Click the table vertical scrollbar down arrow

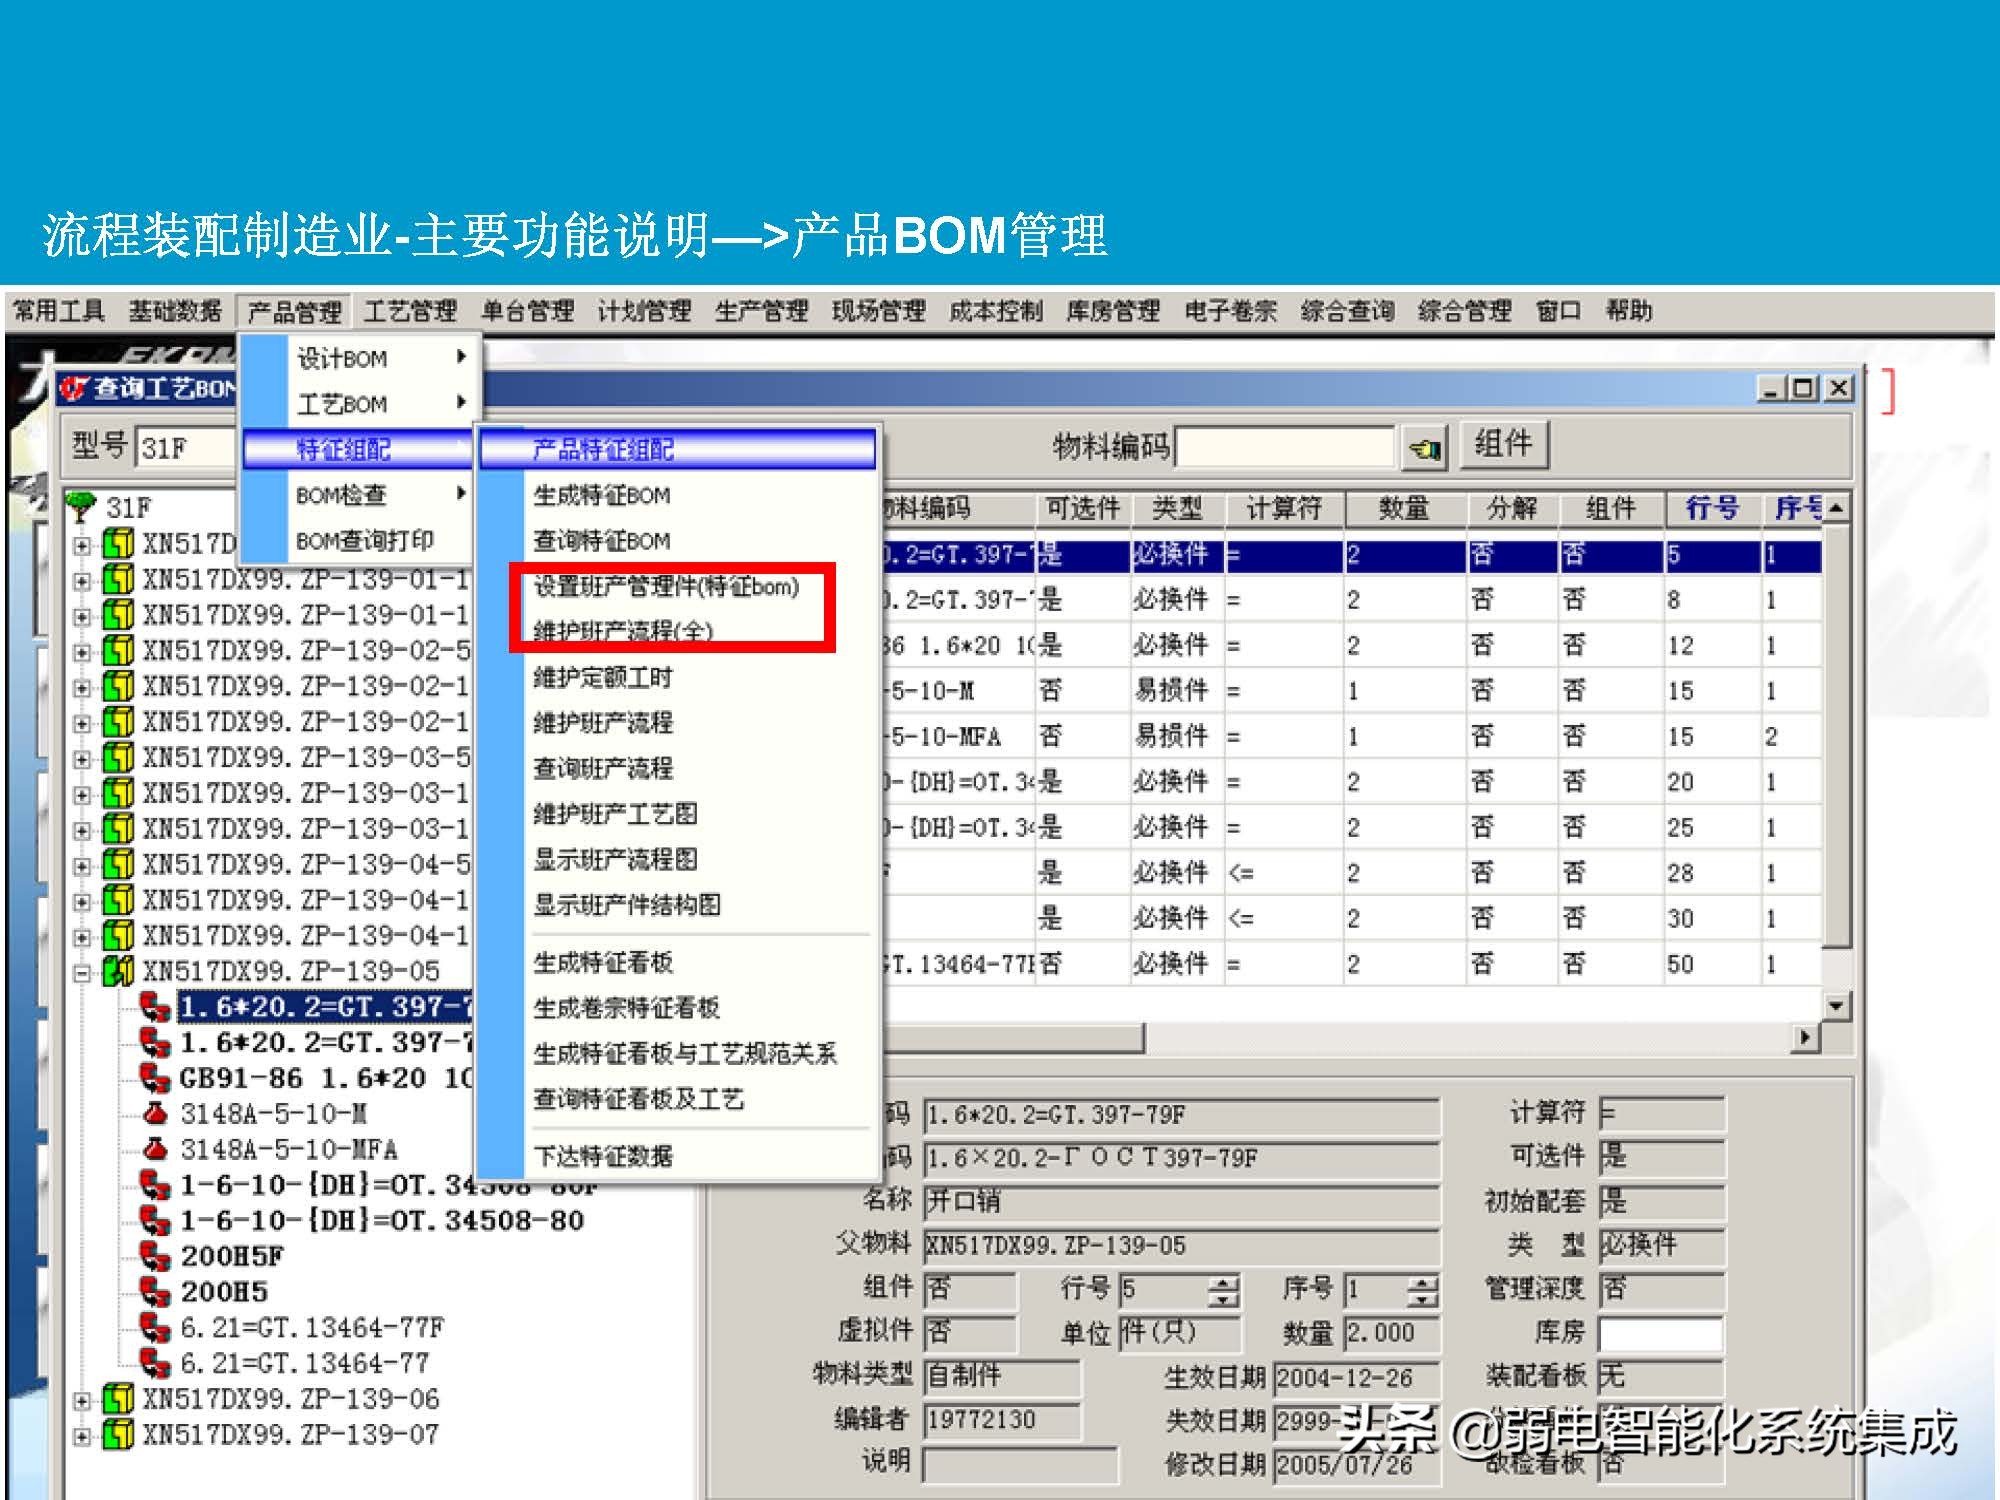(1836, 1005)
